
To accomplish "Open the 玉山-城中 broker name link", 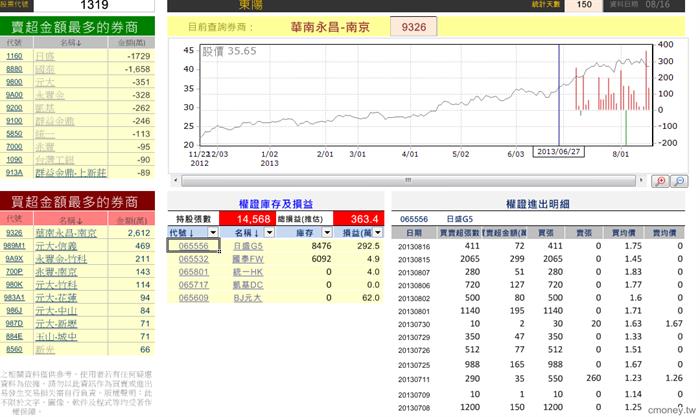I will pyautogui.click(x=56, y=337).
